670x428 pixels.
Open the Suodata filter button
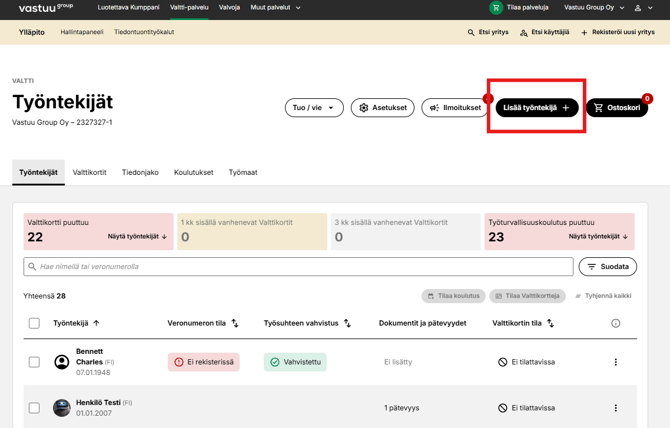[x=608, y=267]
